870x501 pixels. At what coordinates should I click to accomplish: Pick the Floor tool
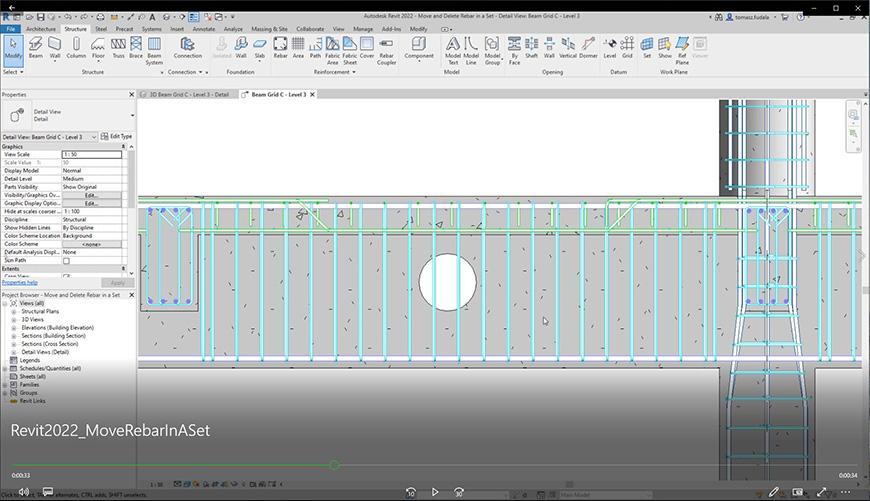[98, 48]
